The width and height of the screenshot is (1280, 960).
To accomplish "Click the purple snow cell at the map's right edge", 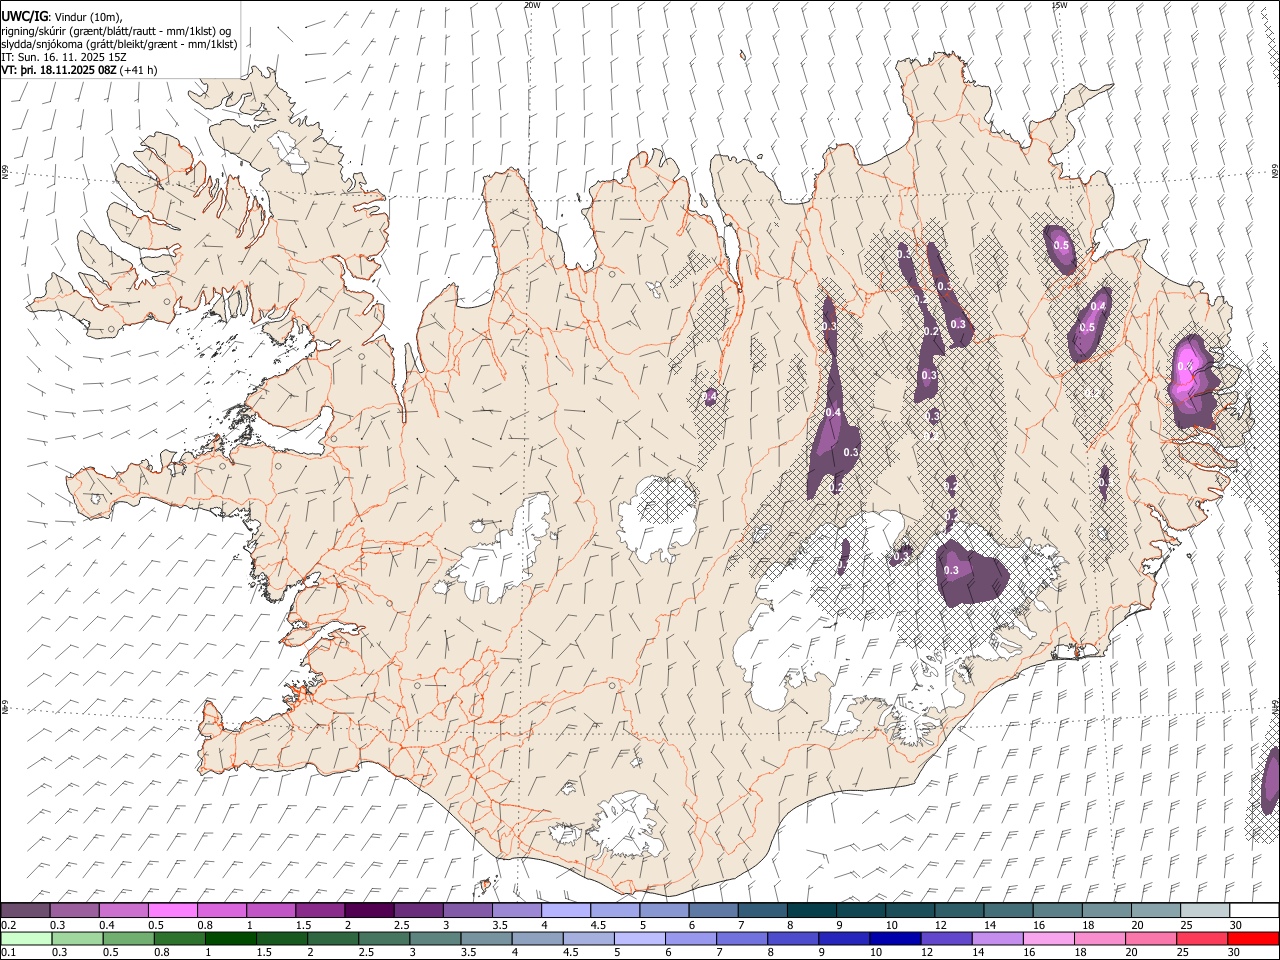I will click(1271, 780).
